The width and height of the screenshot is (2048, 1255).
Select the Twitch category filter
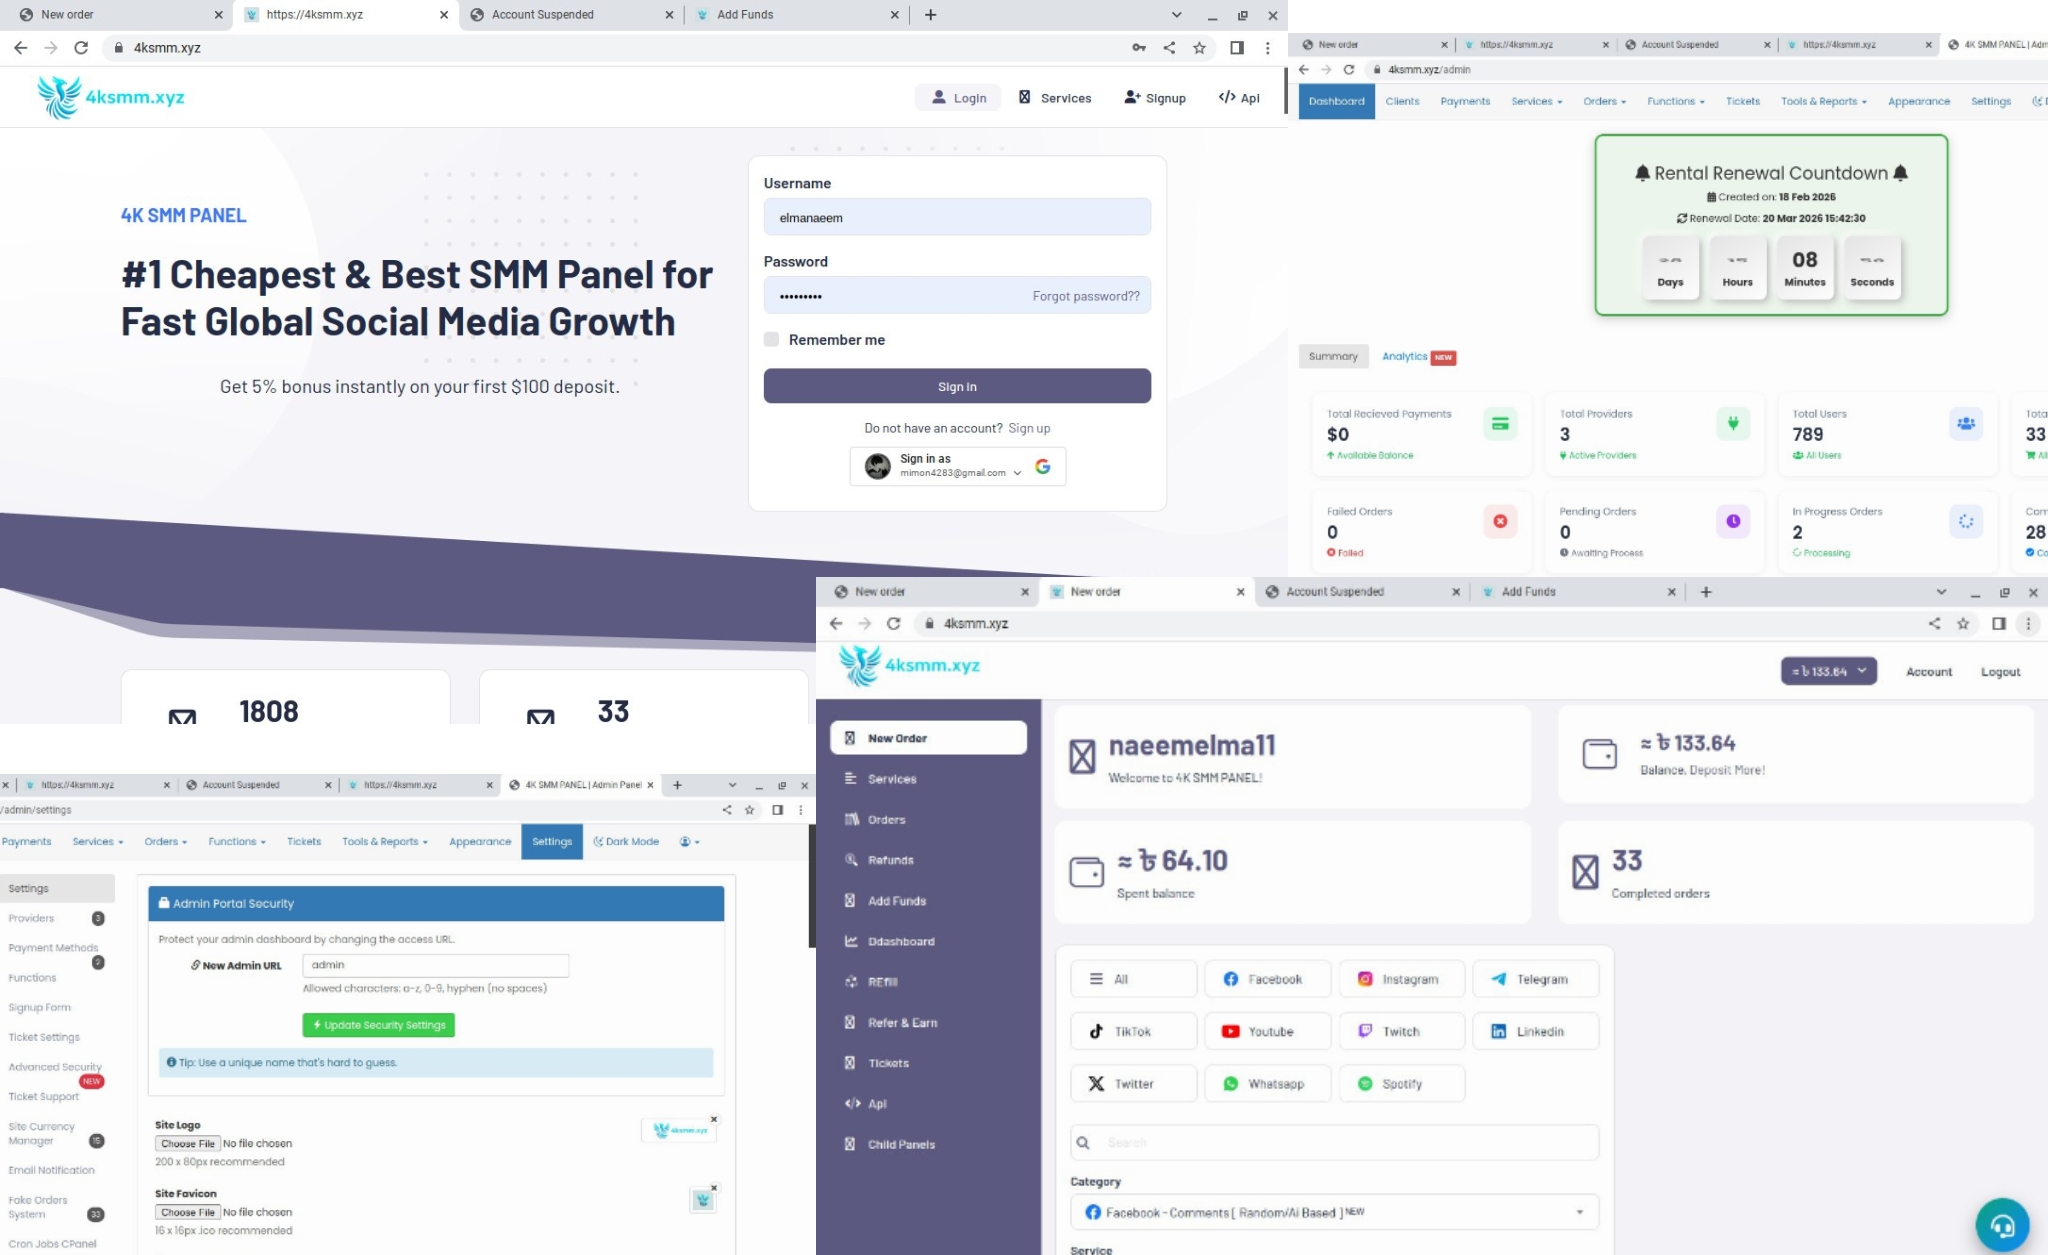coord(1401,1031)
